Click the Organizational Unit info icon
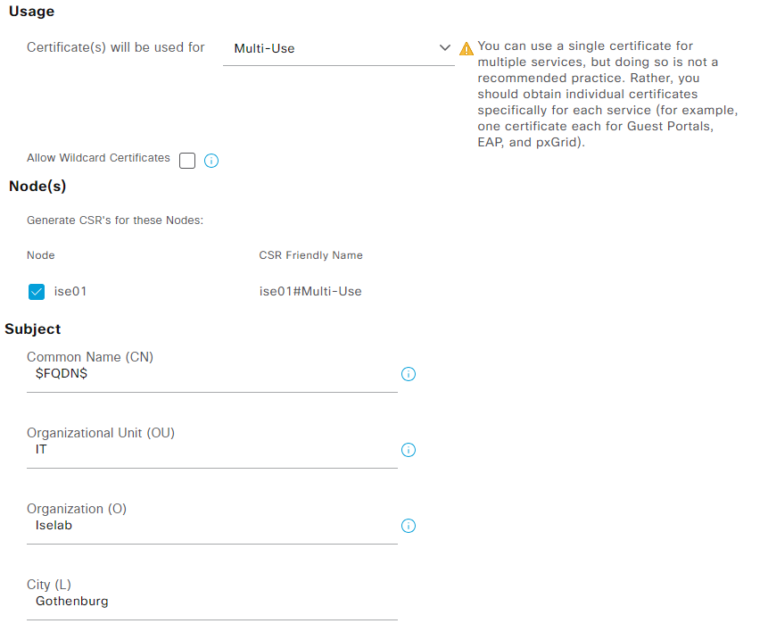Screen dimensions: 768x632 tap(408, 450)
